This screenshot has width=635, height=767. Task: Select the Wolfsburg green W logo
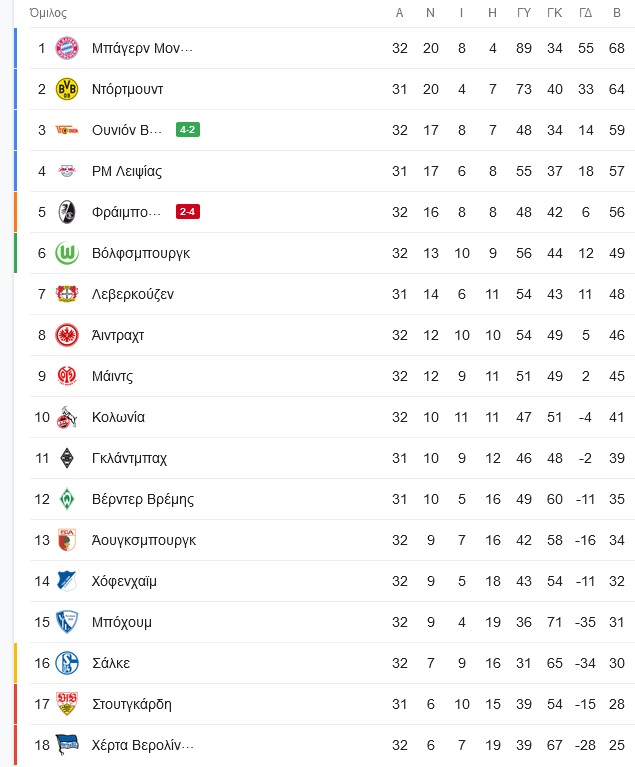(x=67, y=253)
